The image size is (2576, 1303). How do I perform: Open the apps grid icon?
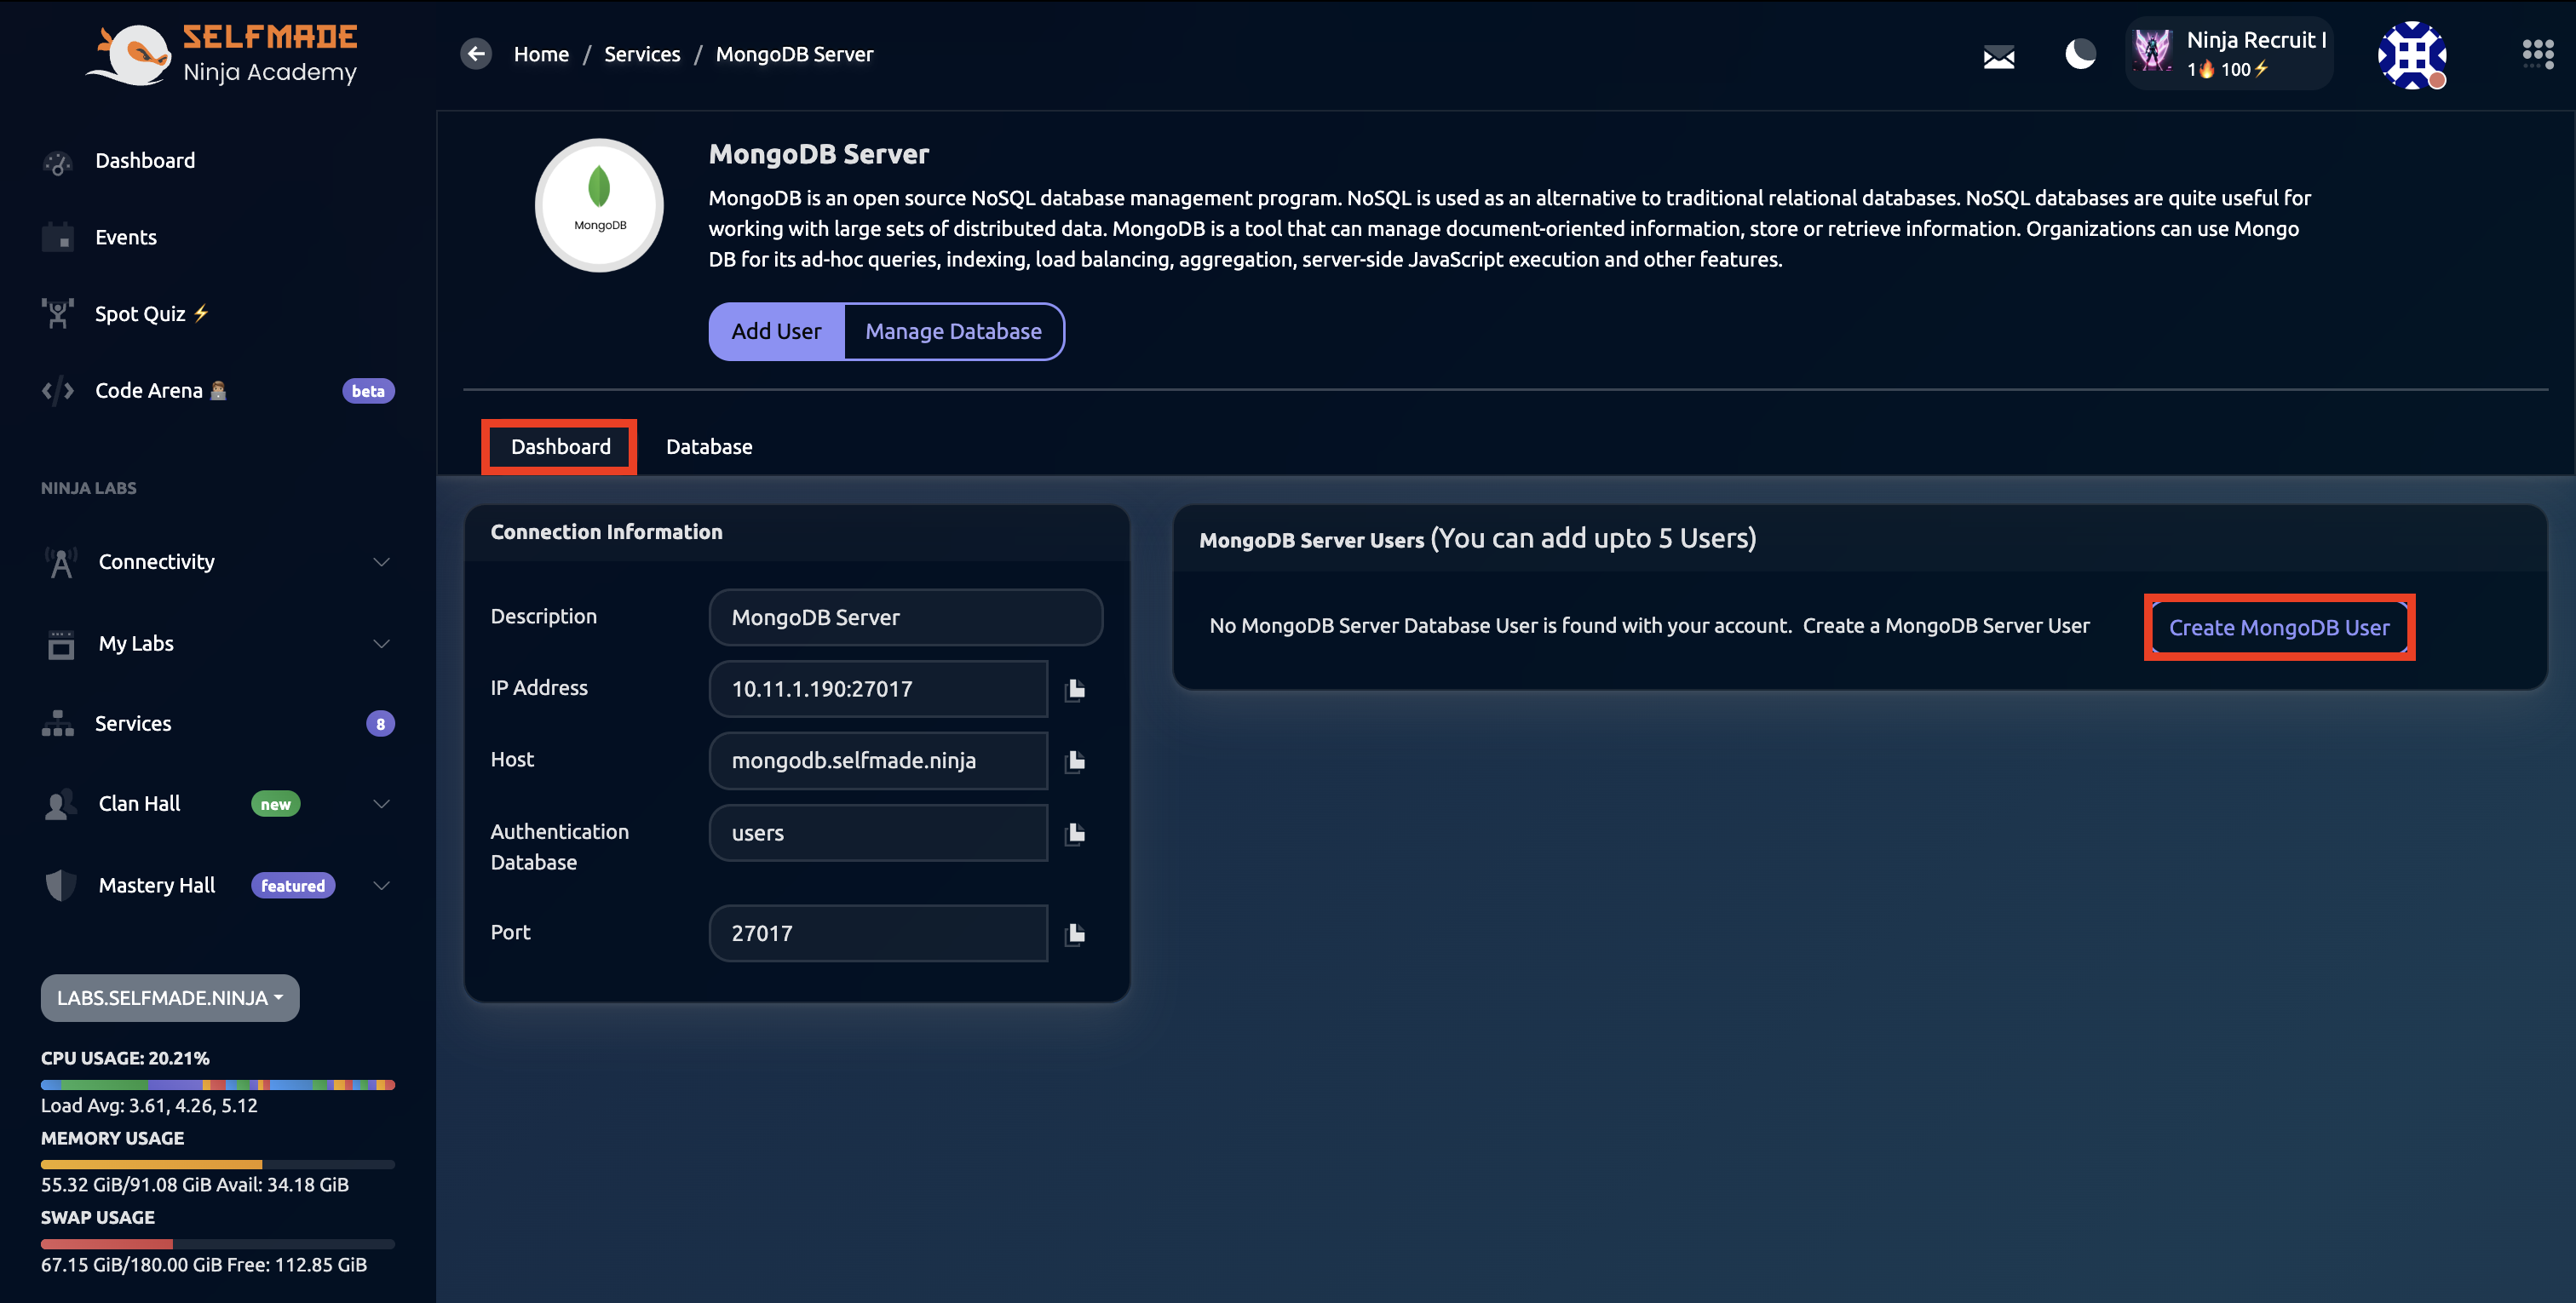coord(2537,54)
